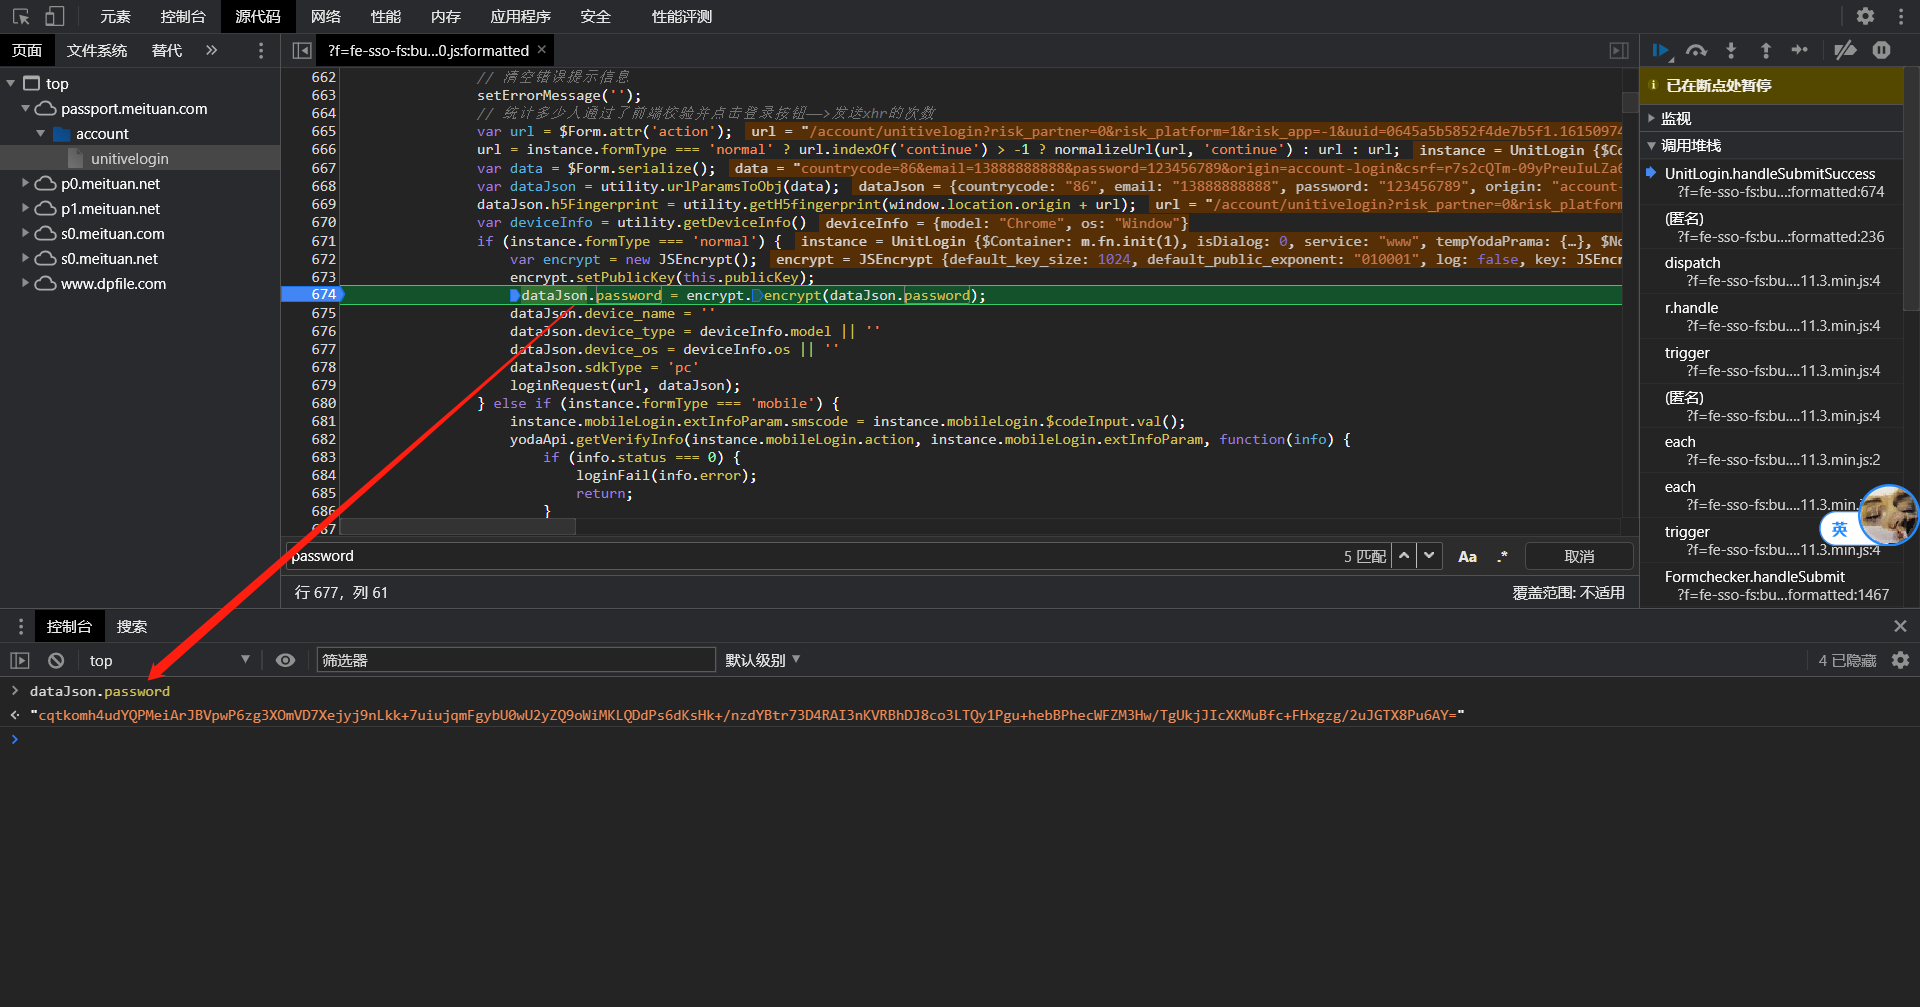Toggle live expression eye icon
This screenshot has height=1007, width=1920.
coord(285,660)
